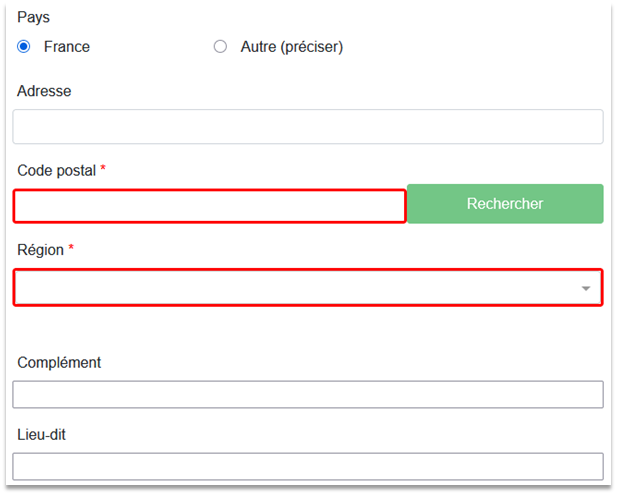Click into the Code postal input
The image size is (617, 495).
coord(209,206)
